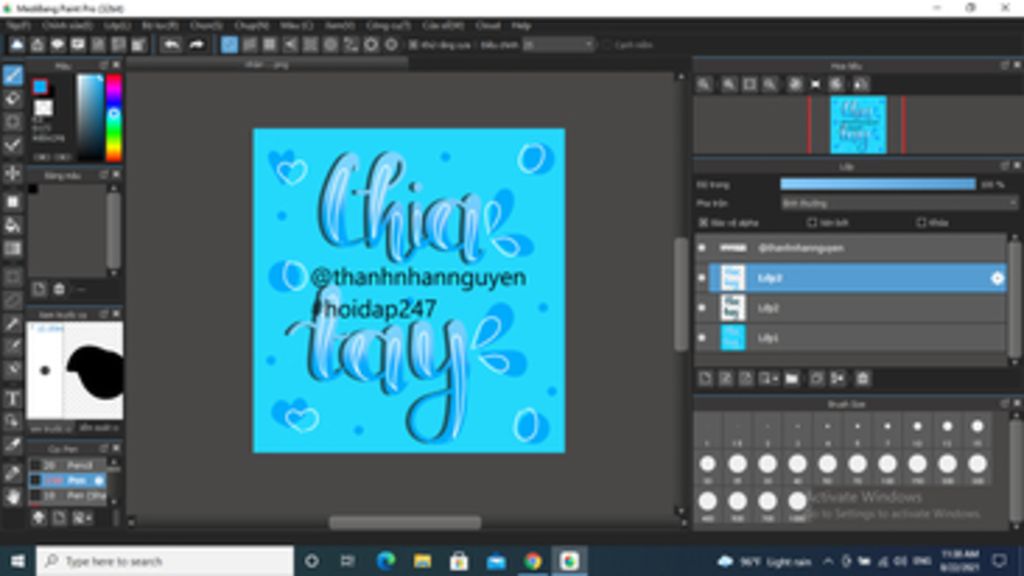Select the Move tool
This screenshot has height=576, width=1024.
tap(12, 174)
